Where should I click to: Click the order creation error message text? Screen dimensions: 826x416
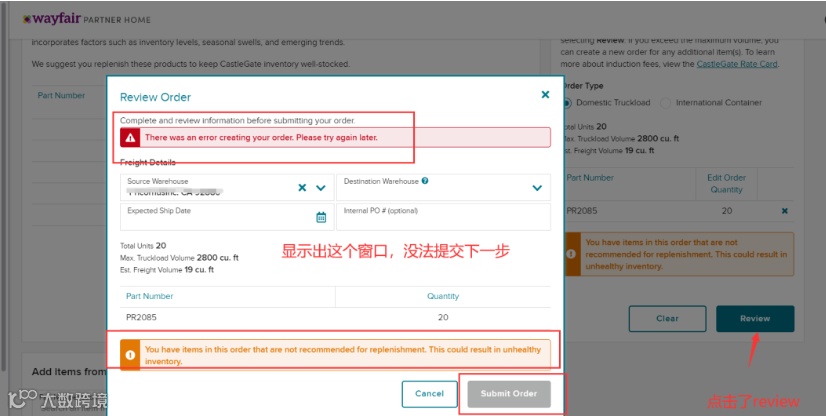pyautogui.click(x=261, y=137)
